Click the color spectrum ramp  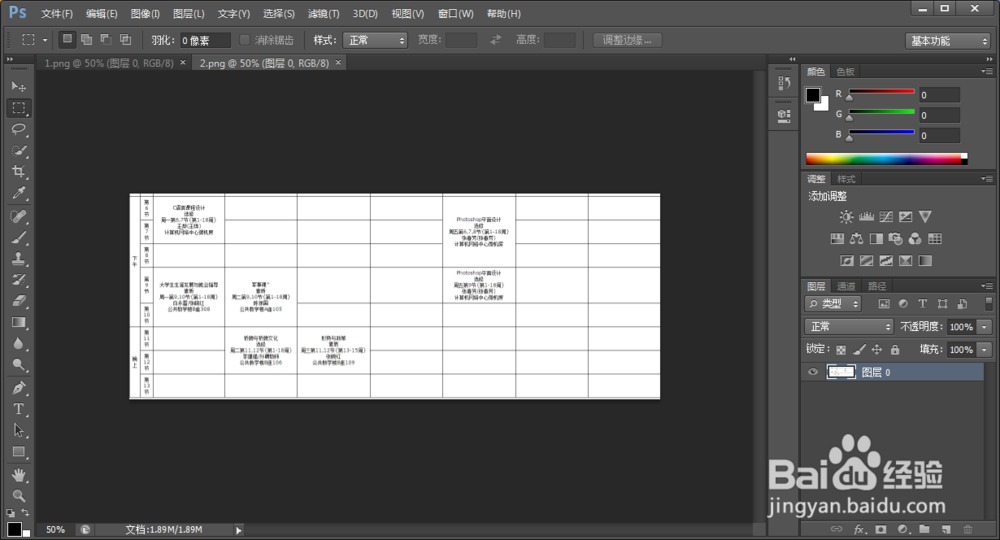886,159
